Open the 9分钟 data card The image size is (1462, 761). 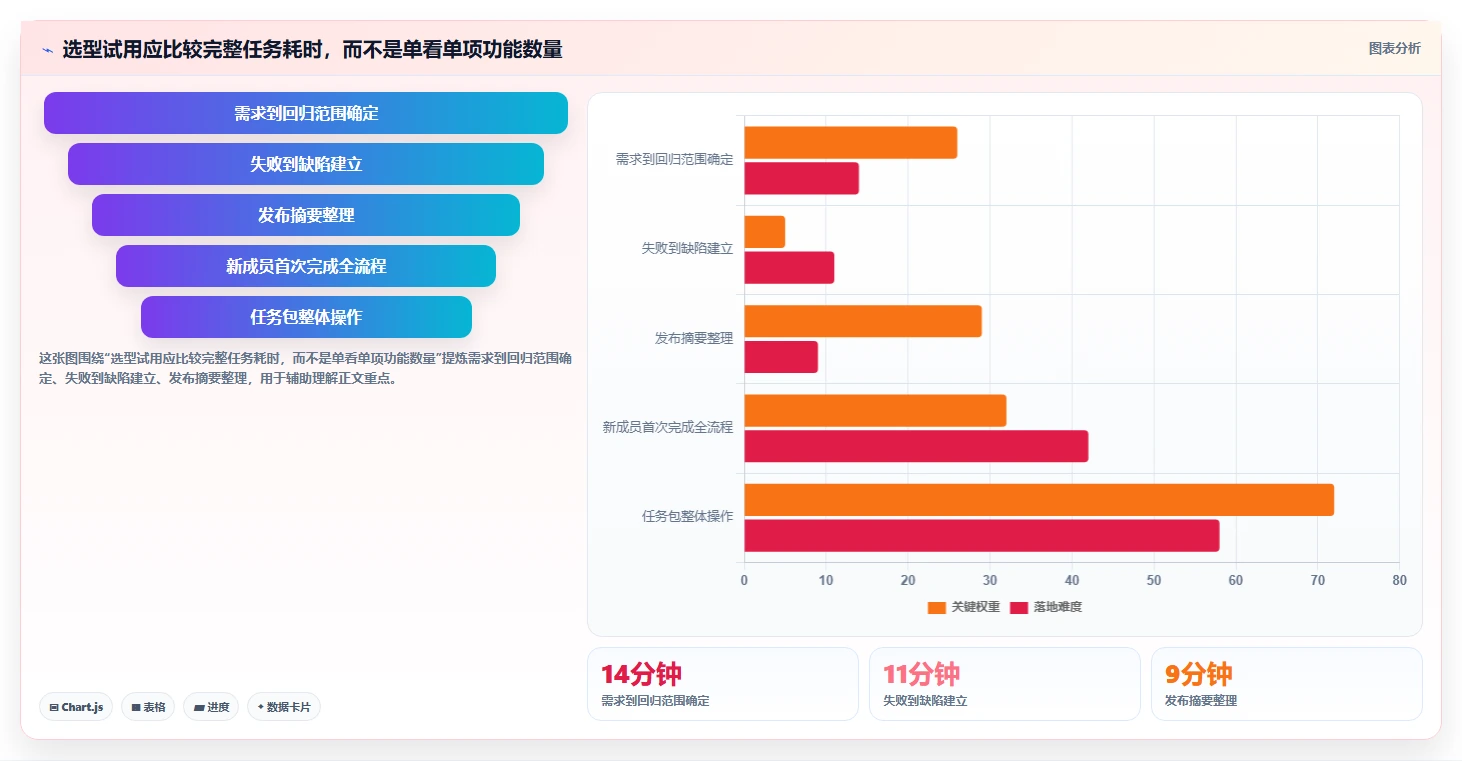pos(1286,684)
